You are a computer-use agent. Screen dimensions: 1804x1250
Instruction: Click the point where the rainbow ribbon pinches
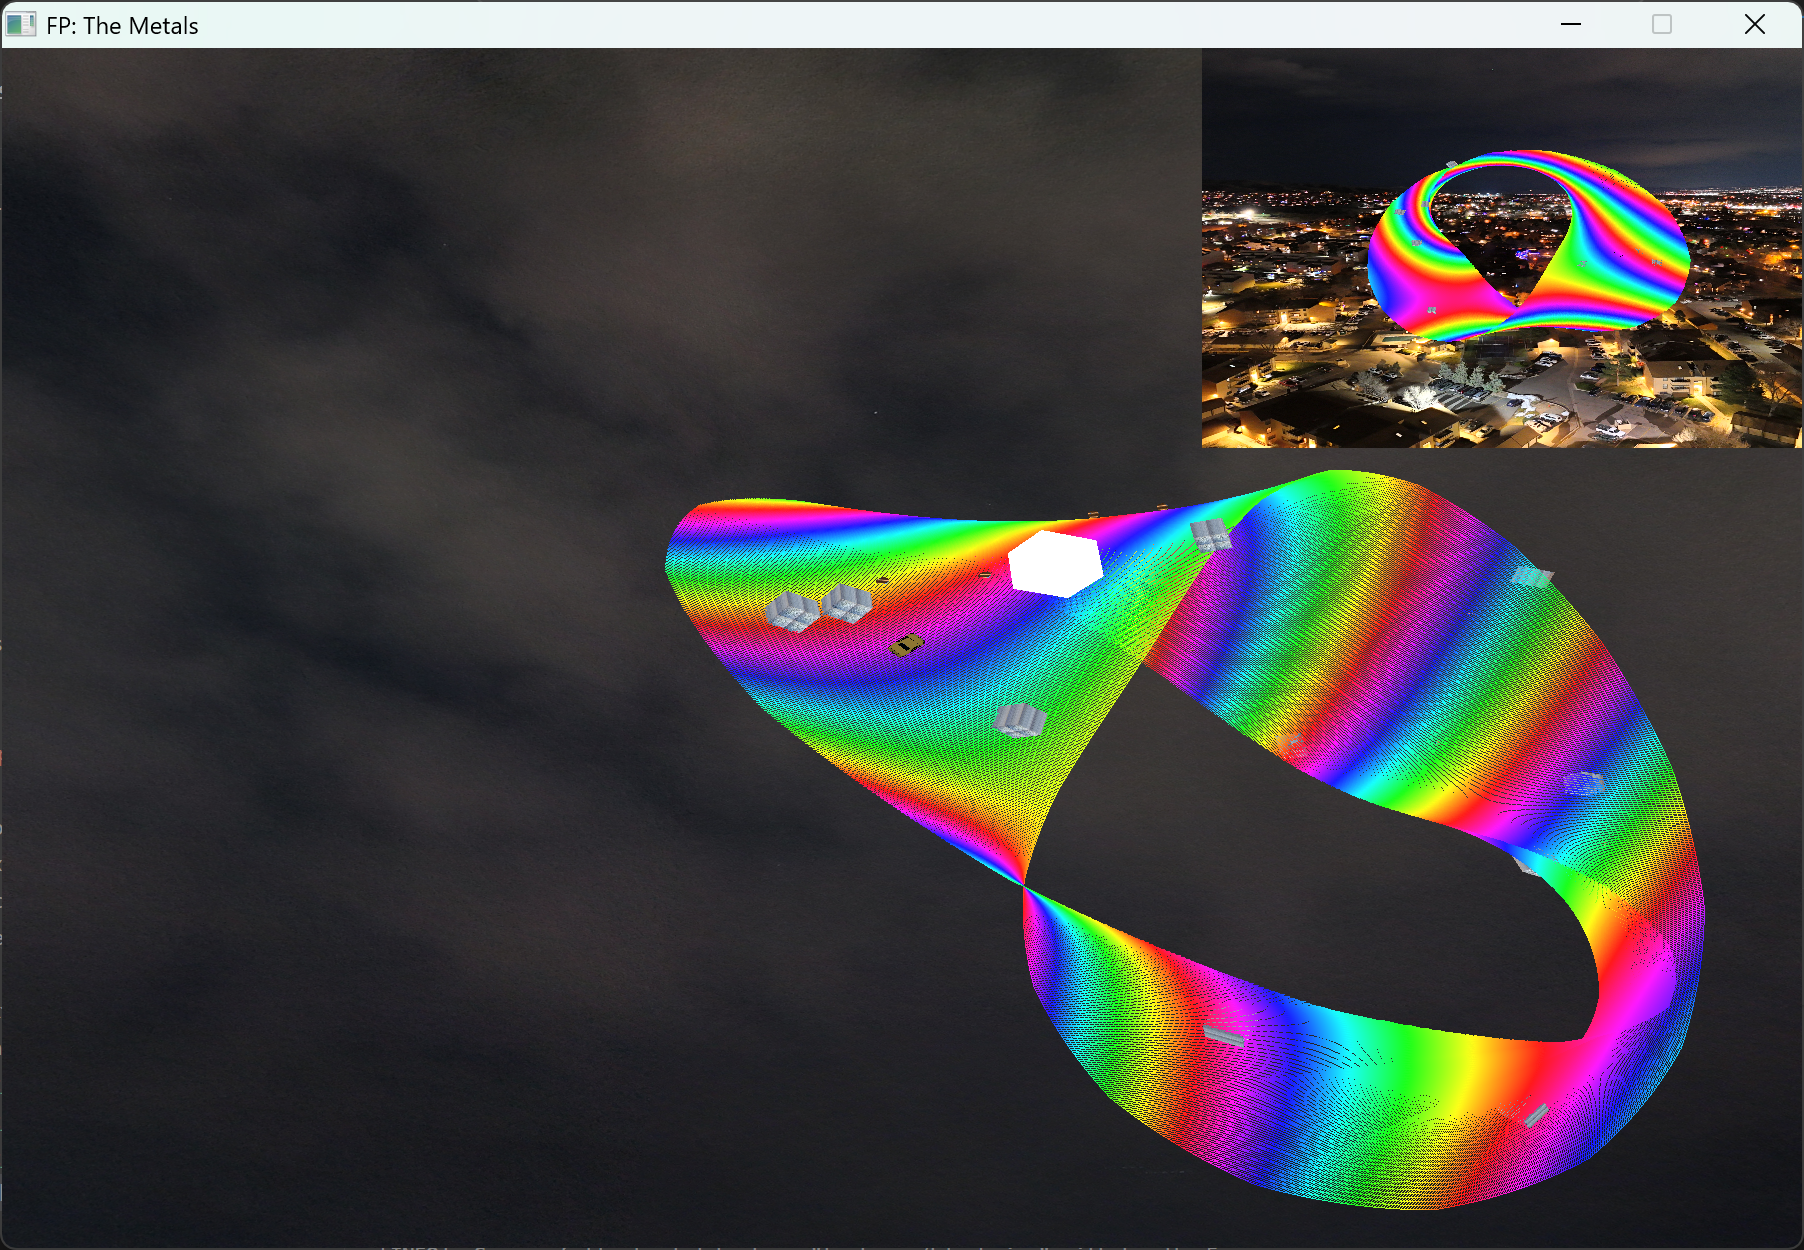pos(1023,885)
